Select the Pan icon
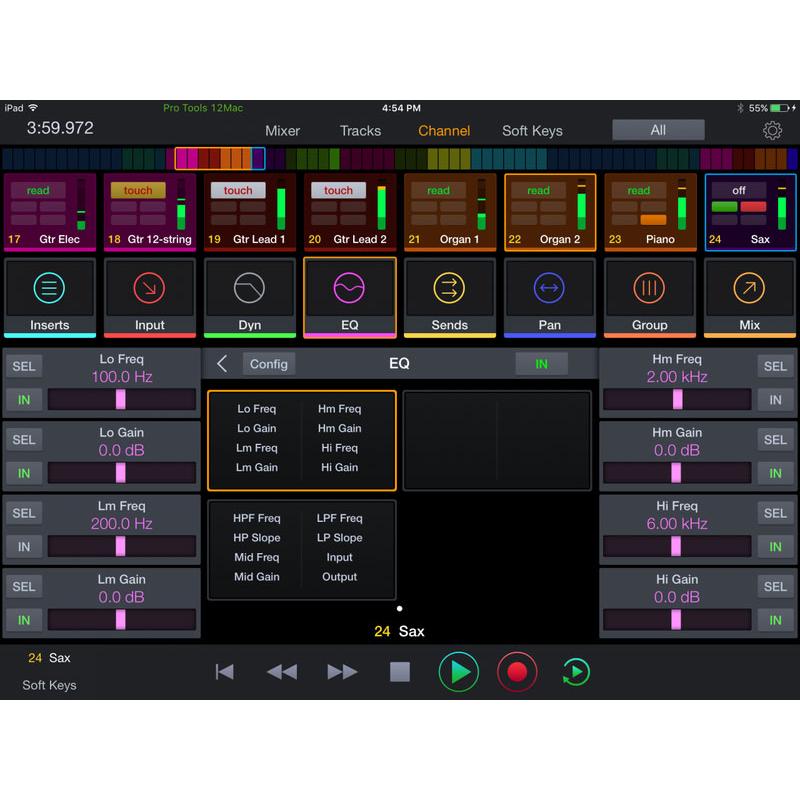The image size is (800, 800). (549, 297)
